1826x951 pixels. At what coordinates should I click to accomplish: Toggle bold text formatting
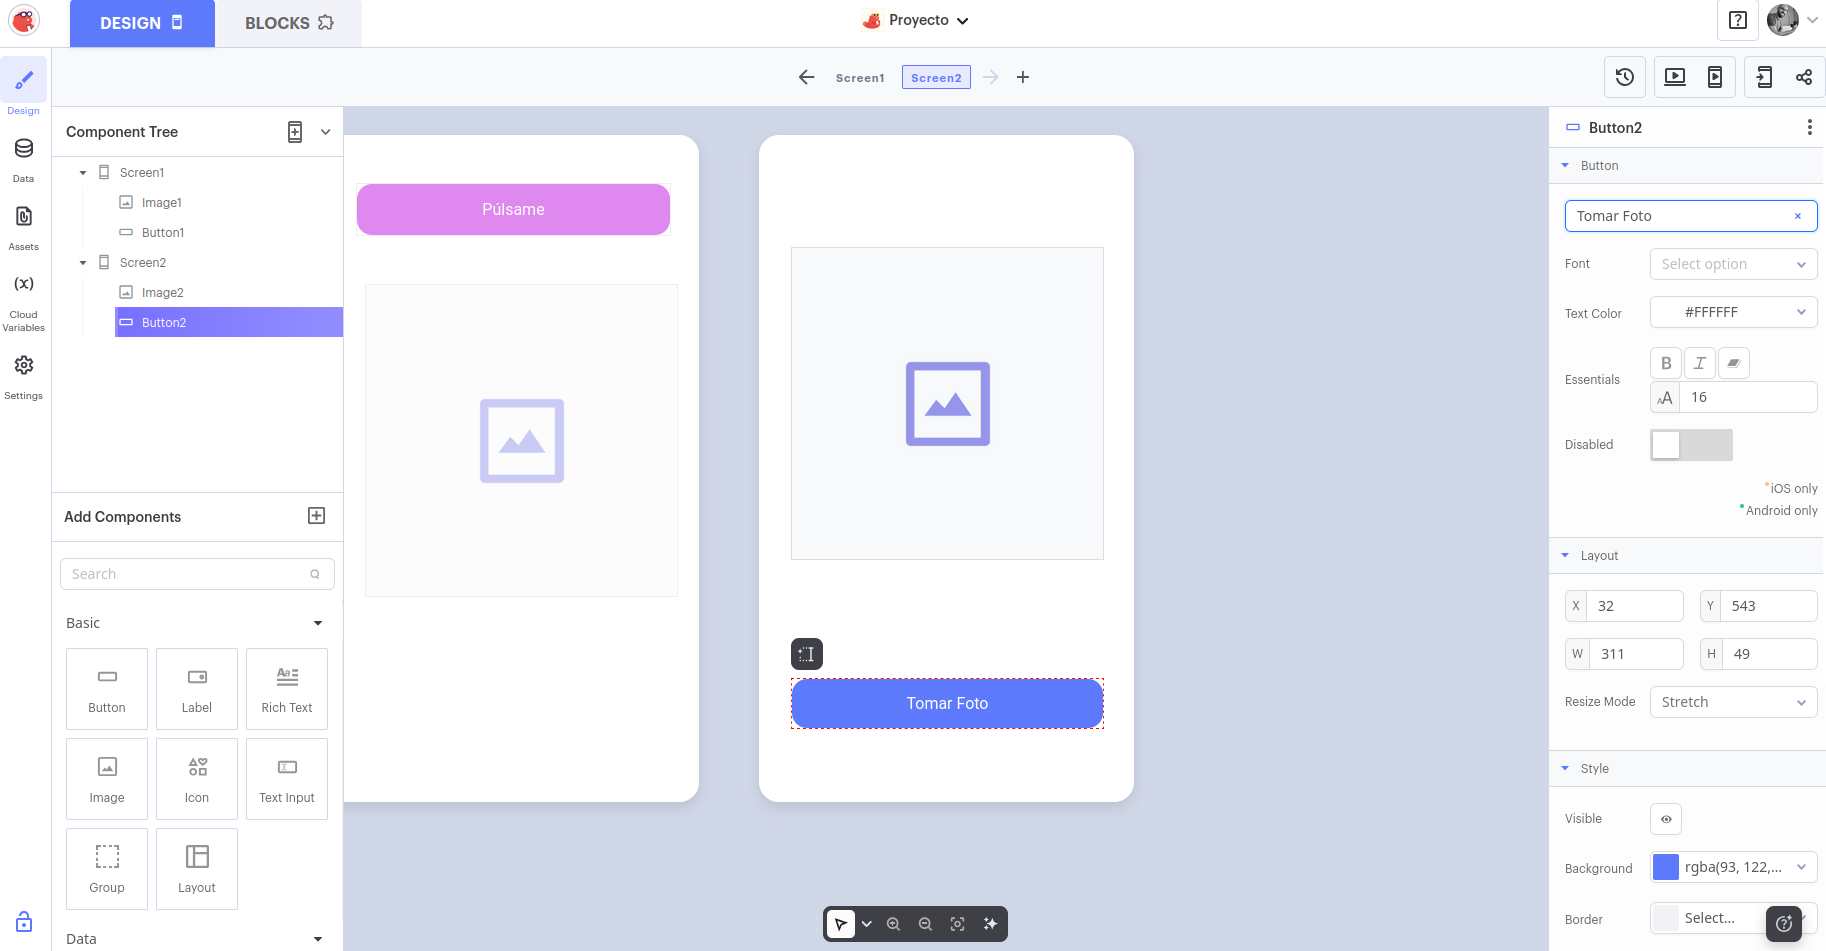coord(1666,363)
